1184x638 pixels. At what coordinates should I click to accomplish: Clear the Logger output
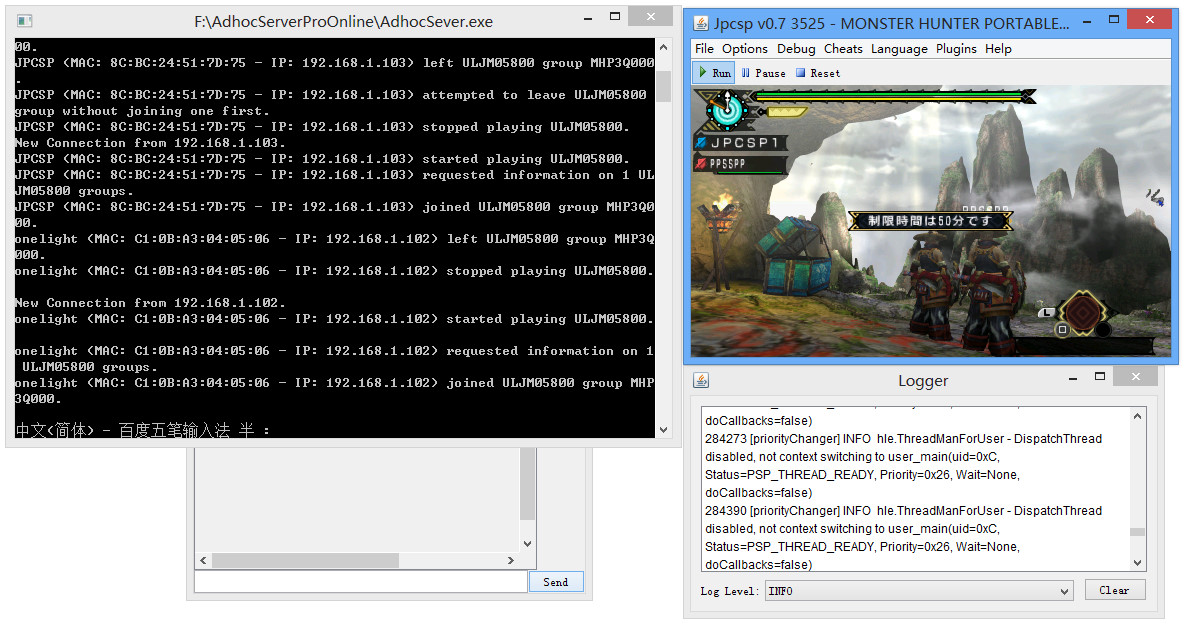(x=1115, y=590)
